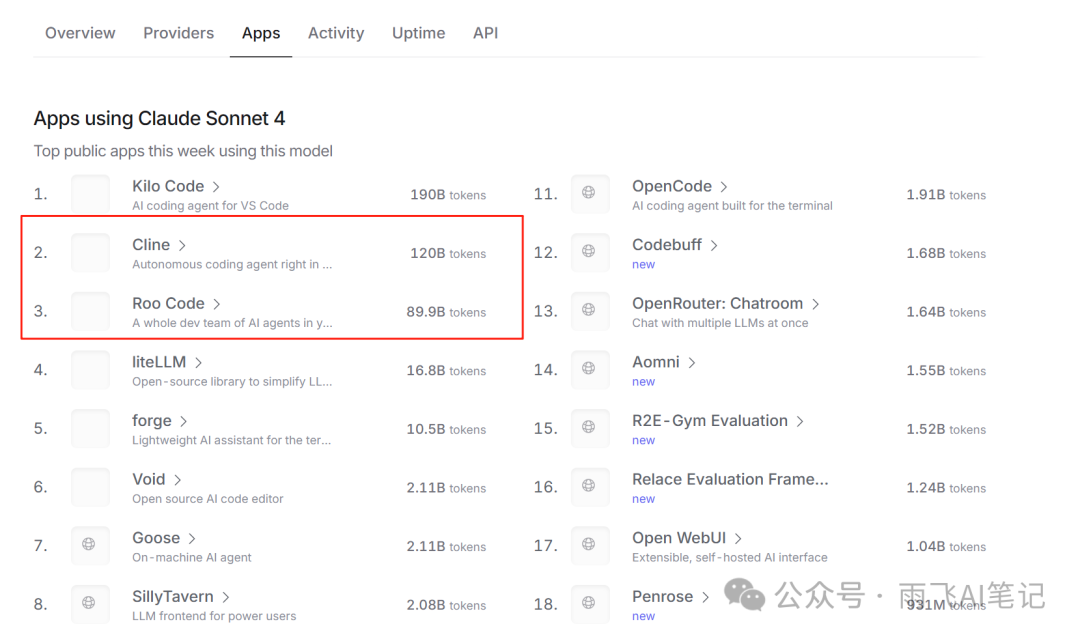1080x639 pixels.
Task: Open the liteLLM app link
Action: tap(159, 362)
